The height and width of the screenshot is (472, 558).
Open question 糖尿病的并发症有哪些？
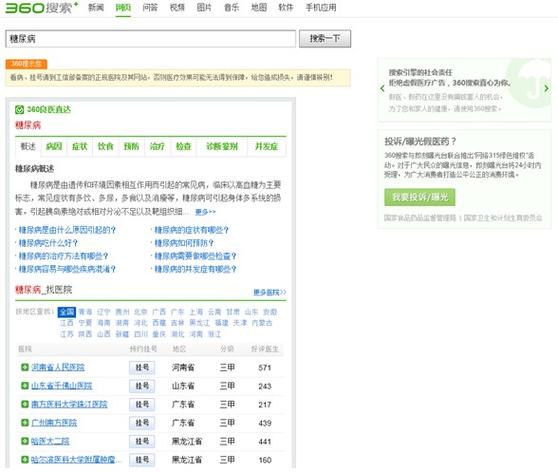point(195,269)
